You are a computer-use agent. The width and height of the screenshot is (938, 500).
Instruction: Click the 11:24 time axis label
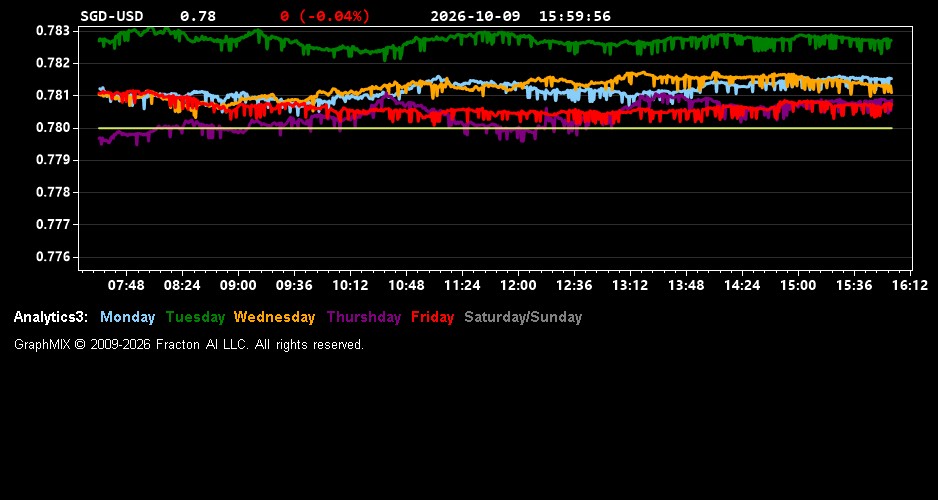tap(462, 285)
